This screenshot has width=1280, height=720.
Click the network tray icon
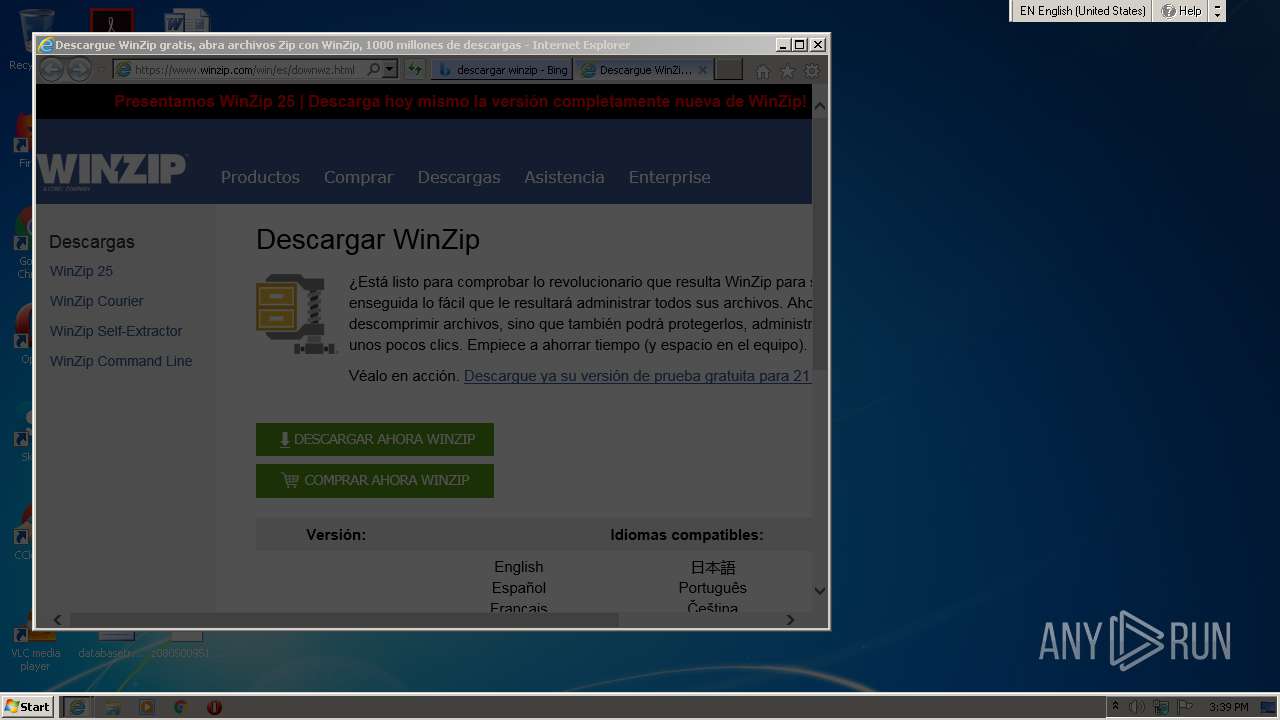[x=1161, y=707]
